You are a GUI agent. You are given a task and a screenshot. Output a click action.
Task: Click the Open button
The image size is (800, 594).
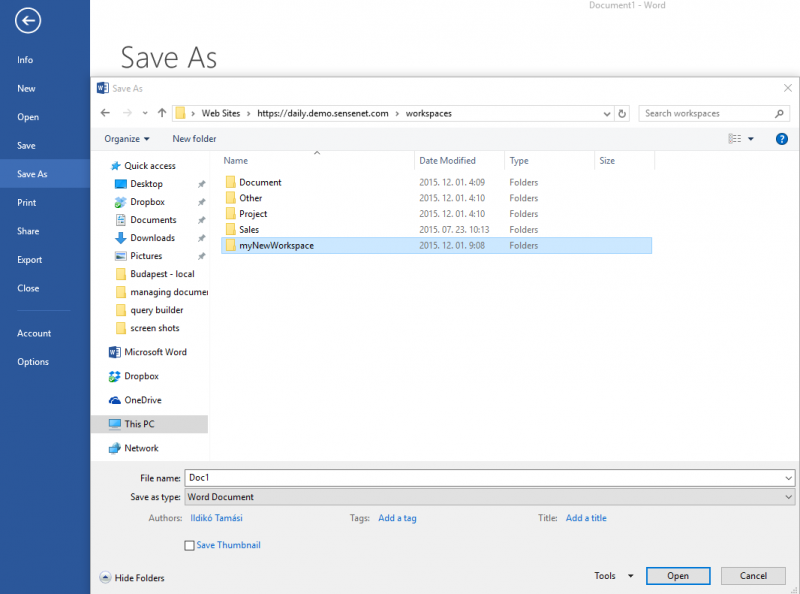(x=678, y=576)
